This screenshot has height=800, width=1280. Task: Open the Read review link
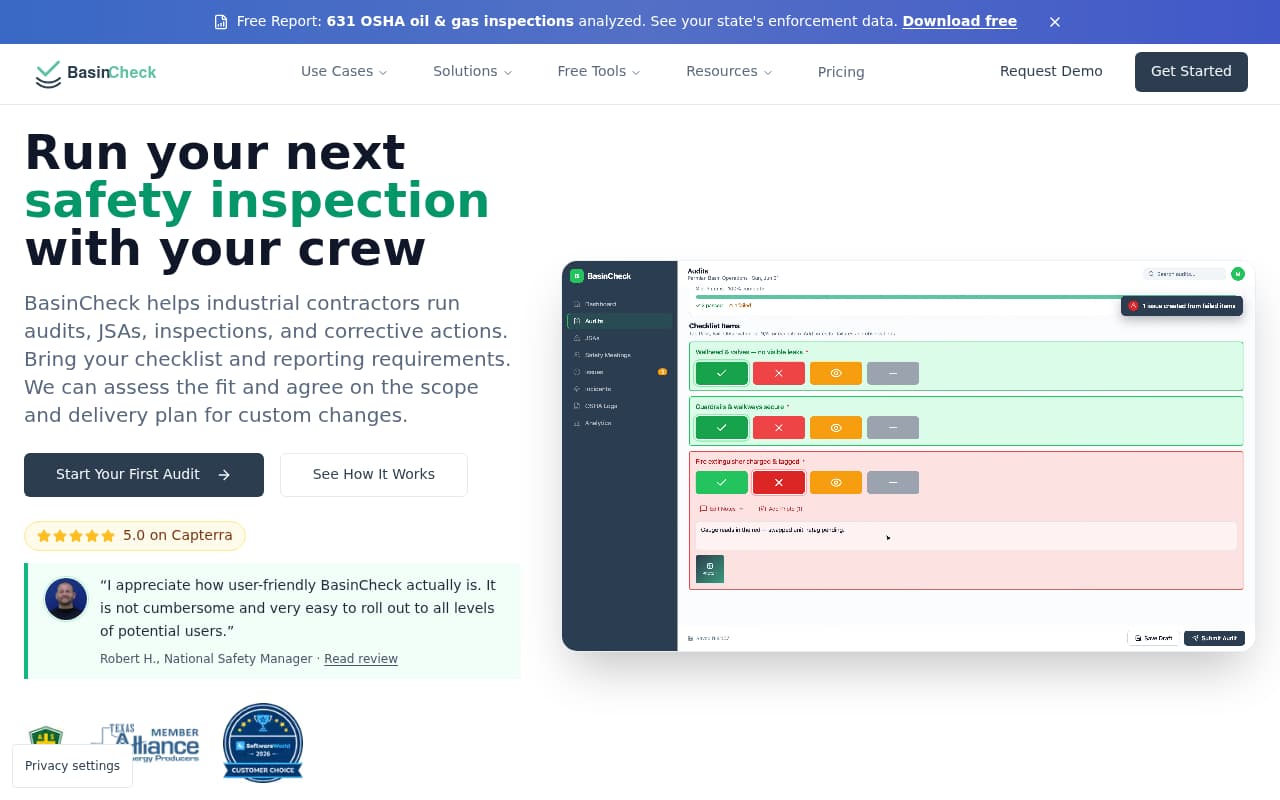361,659
